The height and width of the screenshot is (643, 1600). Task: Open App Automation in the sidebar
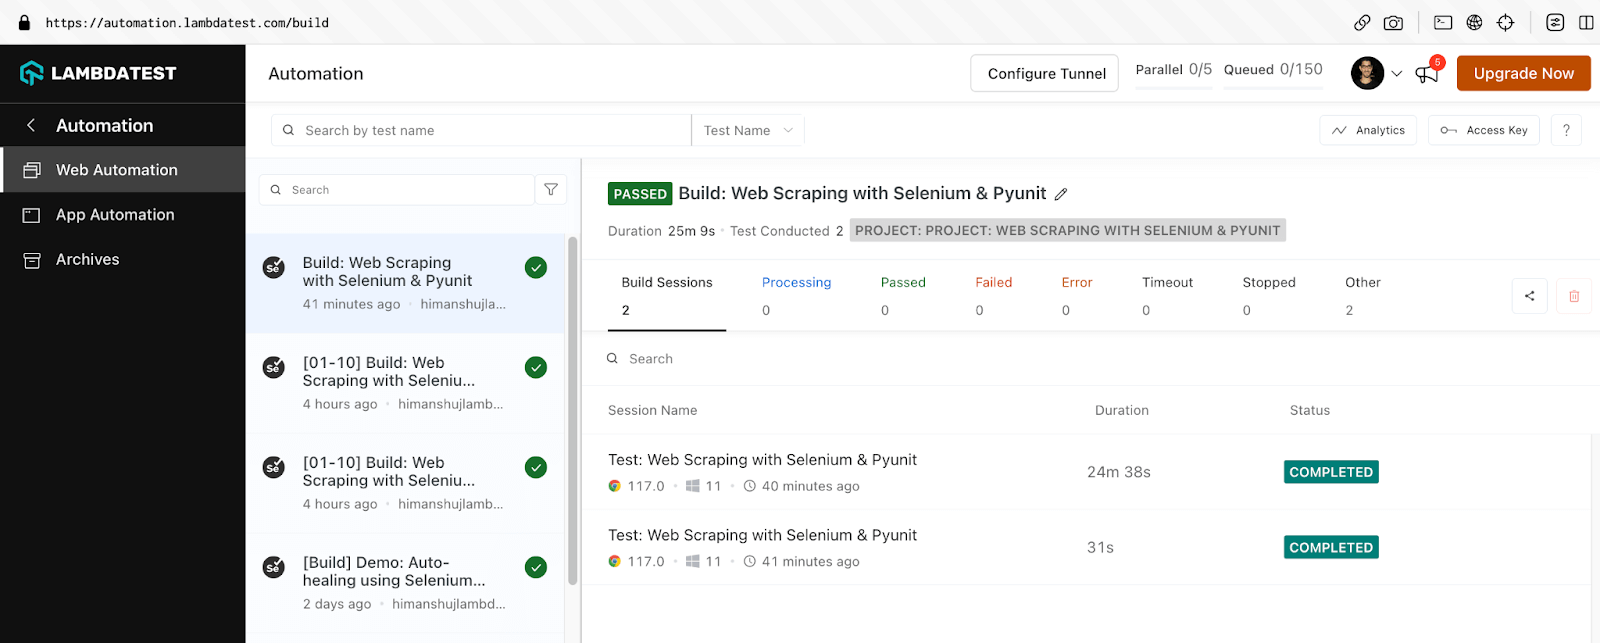click(x=115, y=215)
